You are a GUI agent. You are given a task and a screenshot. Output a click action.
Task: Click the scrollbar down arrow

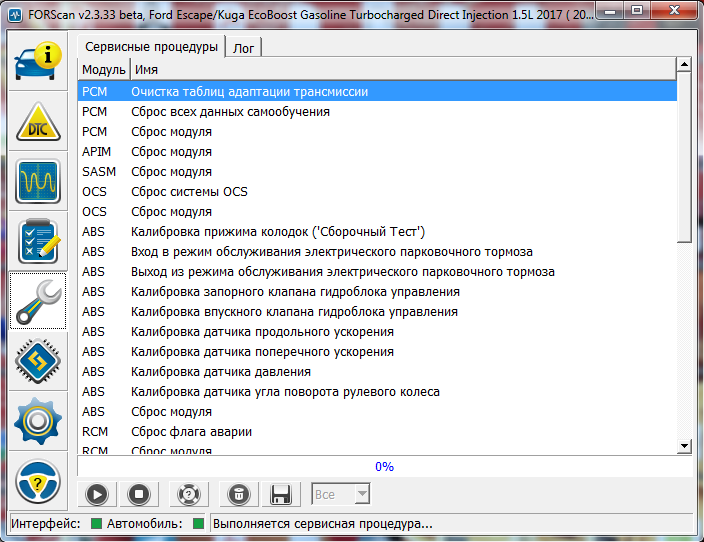point(684,446)
